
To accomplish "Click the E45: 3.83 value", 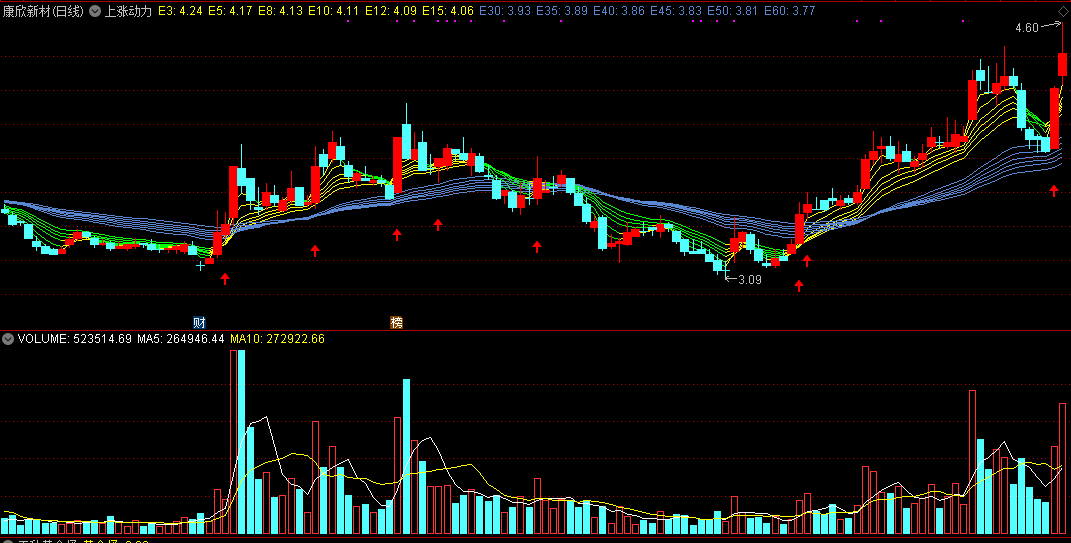I will [676, 12].
